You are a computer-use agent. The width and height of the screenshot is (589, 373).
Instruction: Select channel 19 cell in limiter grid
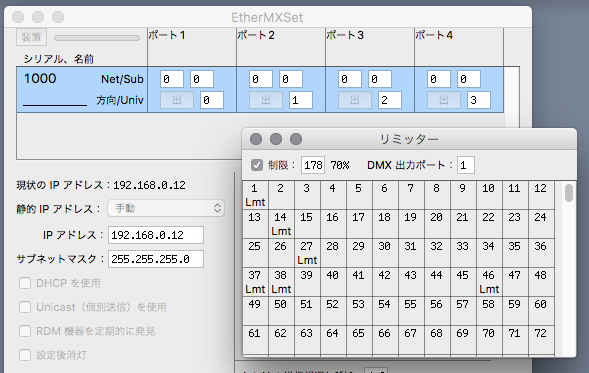click(x=411, y=224)
